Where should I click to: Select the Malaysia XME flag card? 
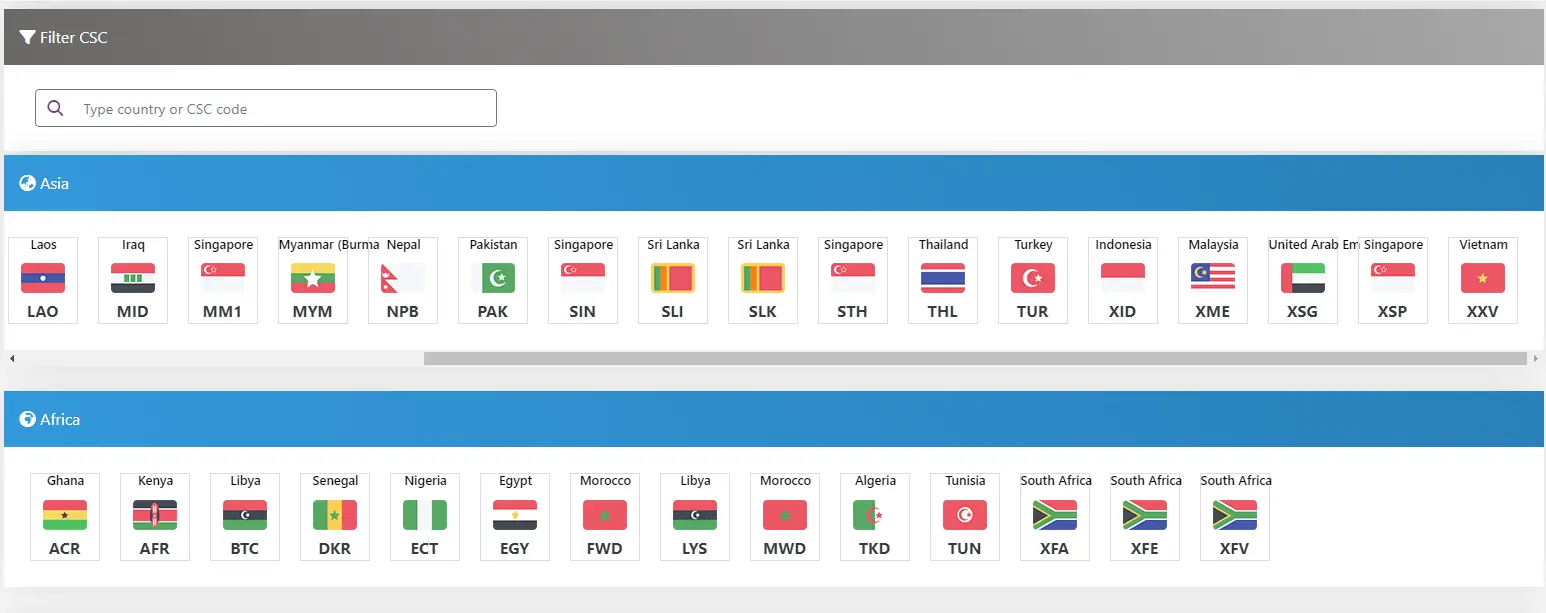(1213, 280)
